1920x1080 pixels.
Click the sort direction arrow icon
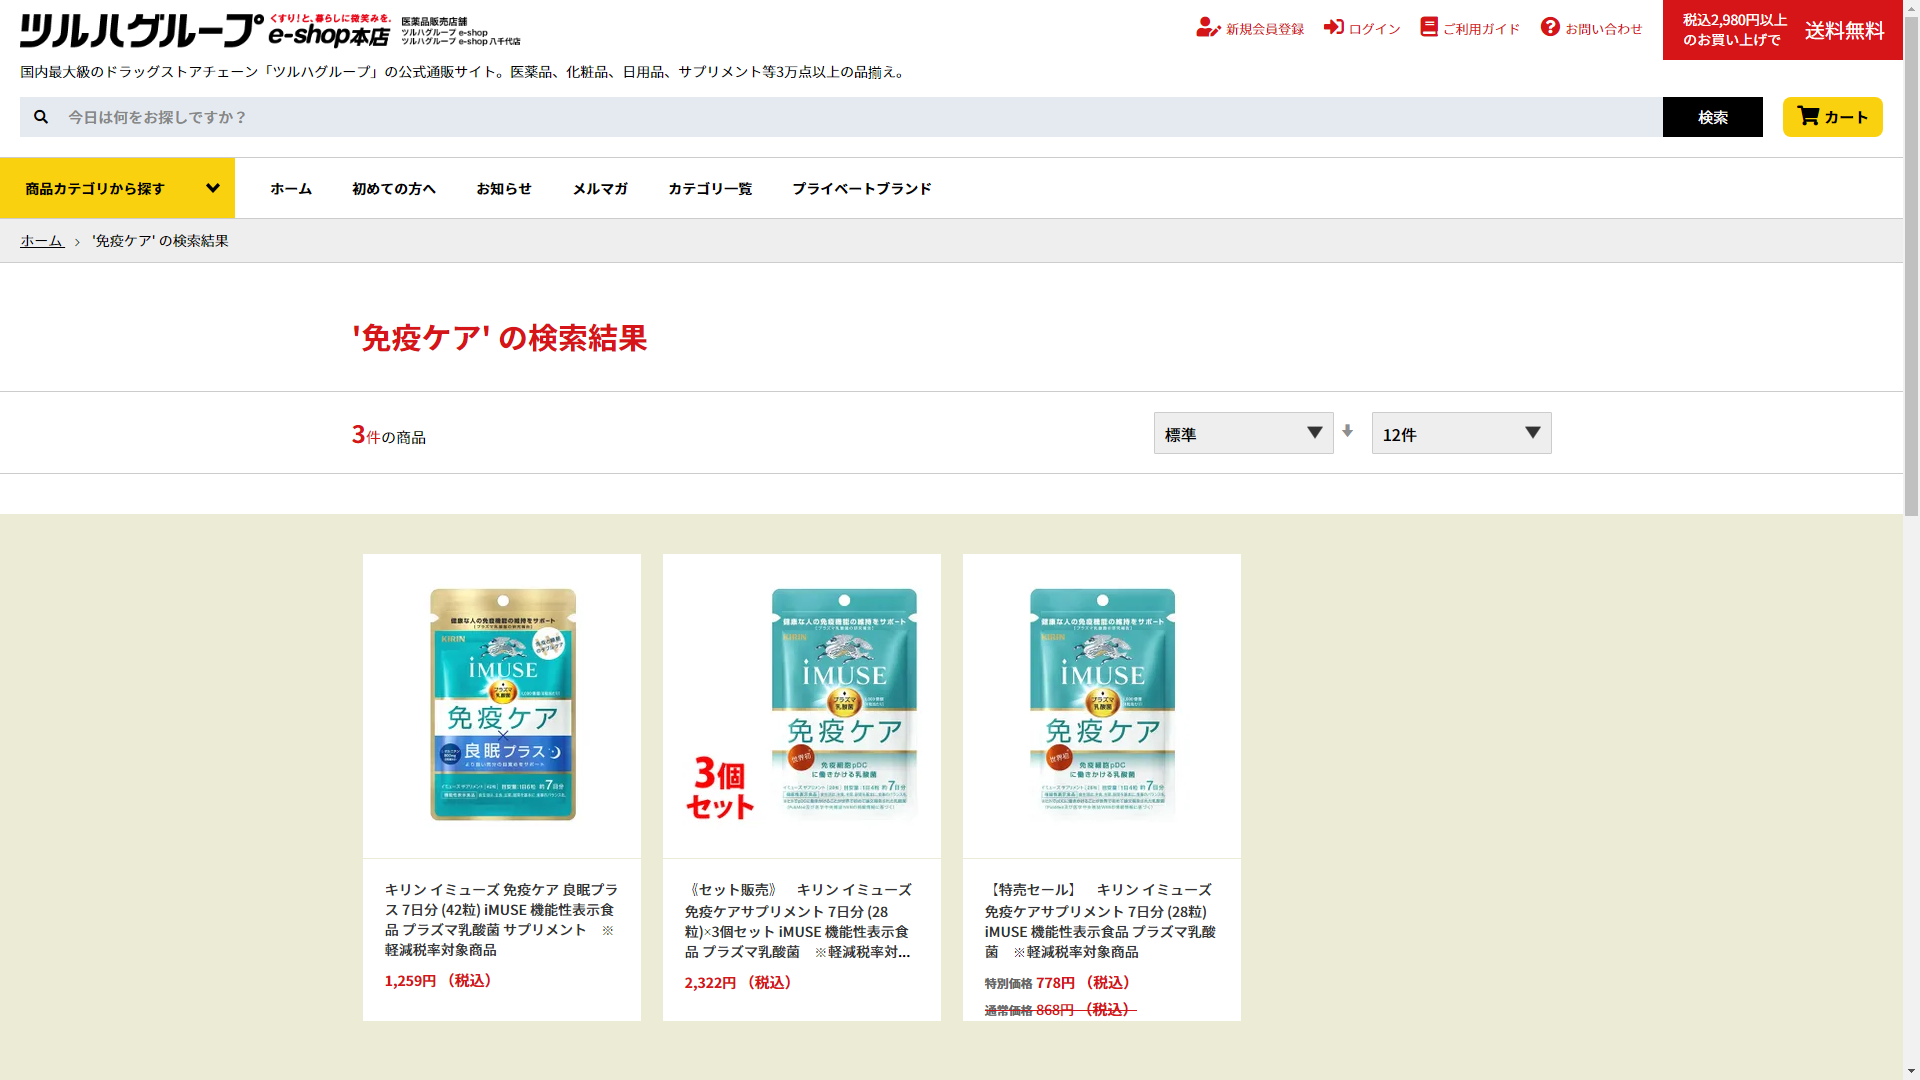point(1347,431)
